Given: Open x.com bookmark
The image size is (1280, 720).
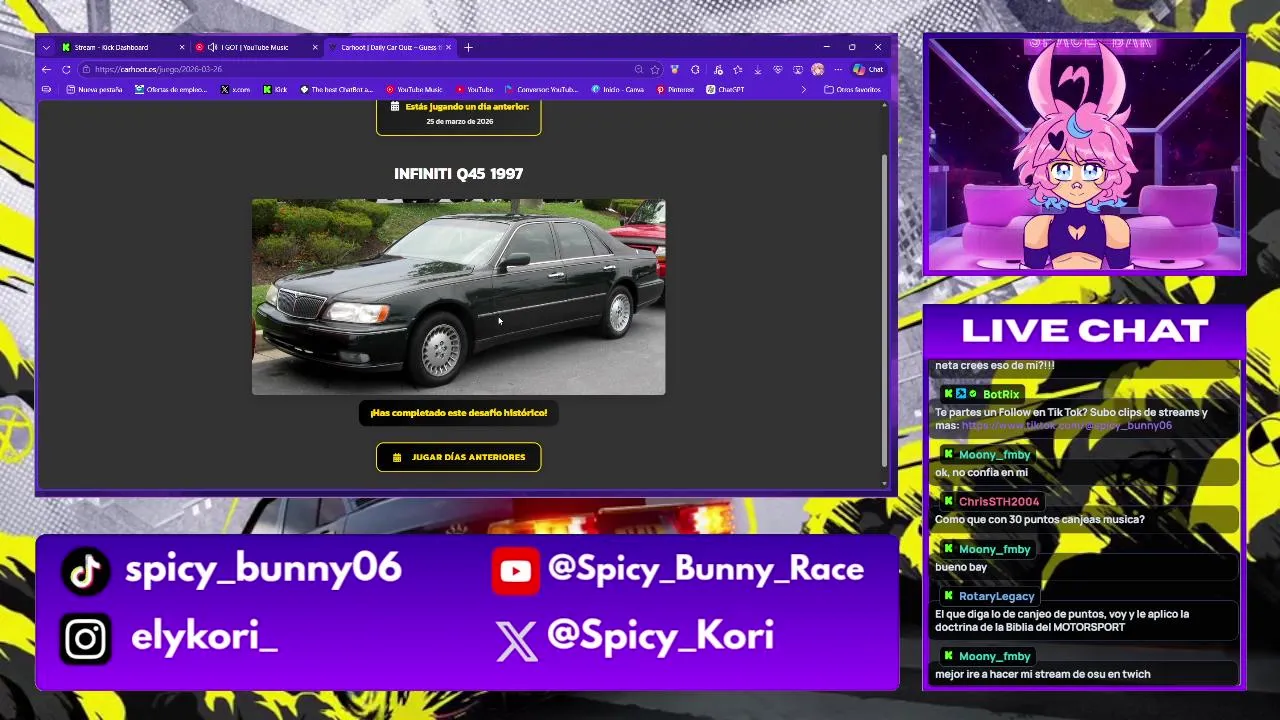Looking at the screenshot, I should (x=236, y=89).
